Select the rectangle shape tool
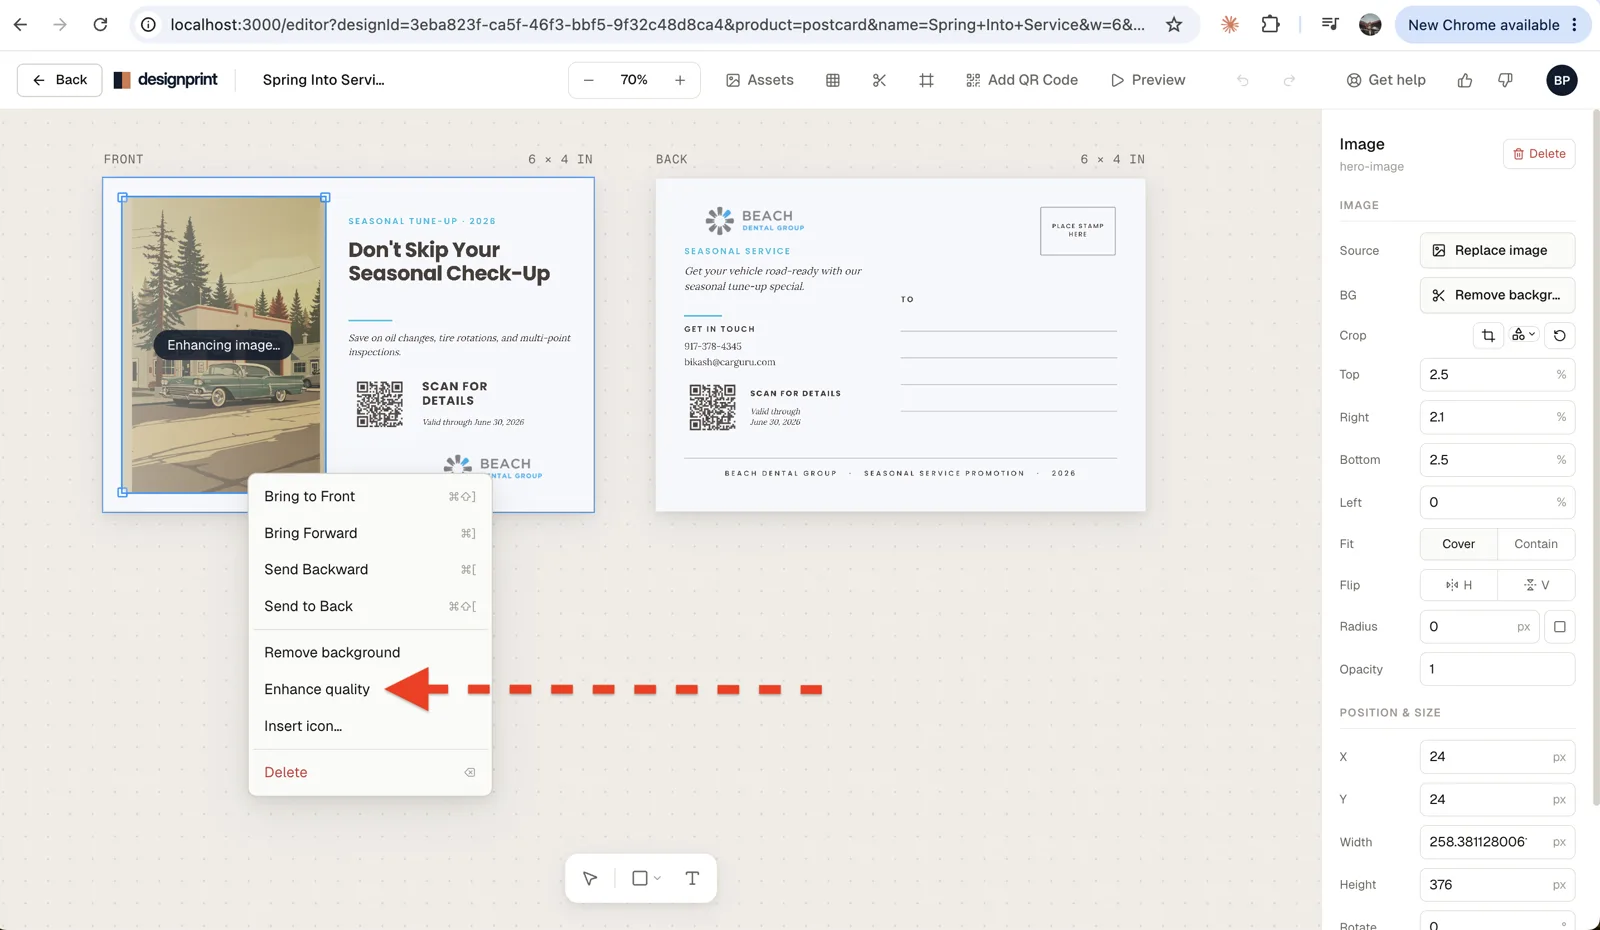 [x=640, y=878]
